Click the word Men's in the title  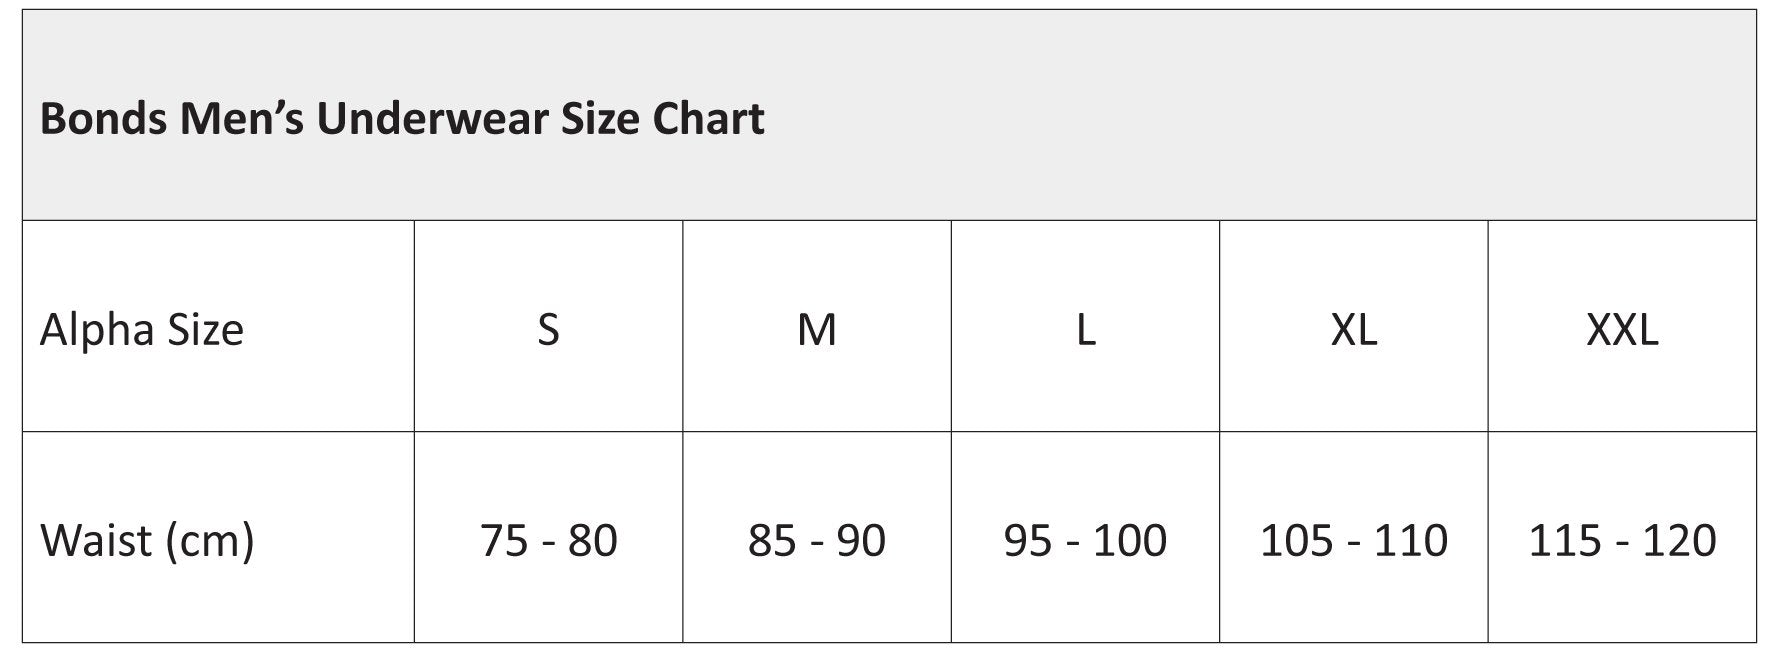(243, 119)
